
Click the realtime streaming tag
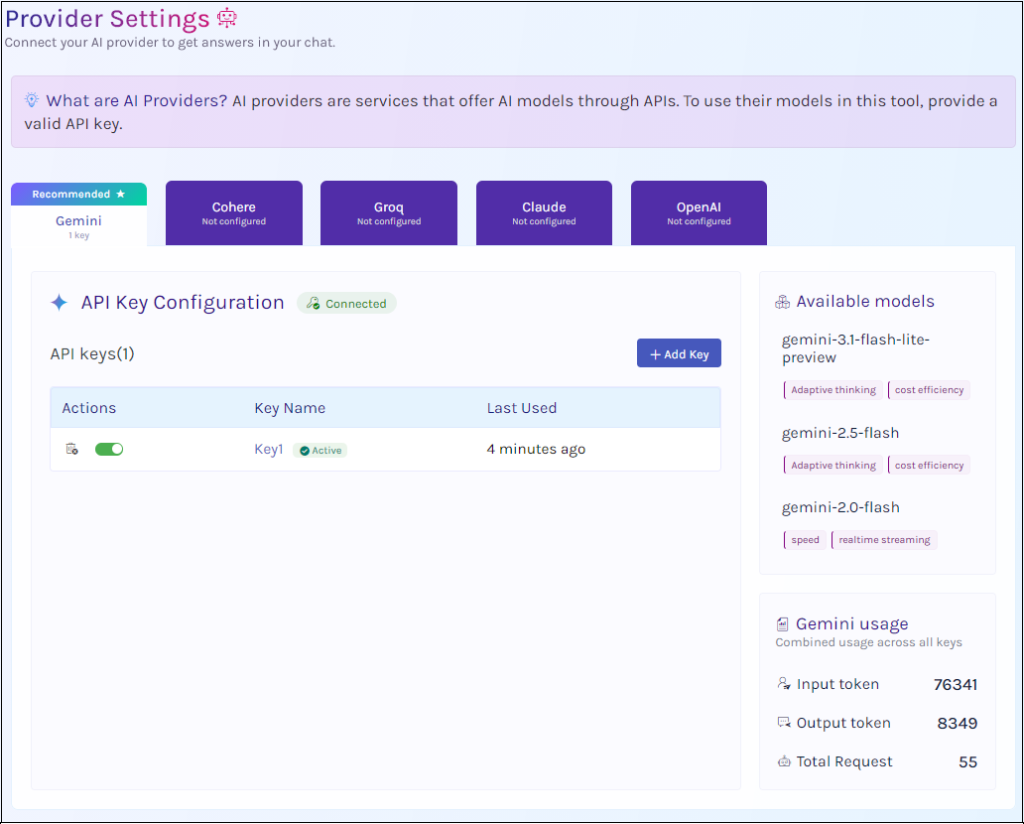tap(884, 540)
